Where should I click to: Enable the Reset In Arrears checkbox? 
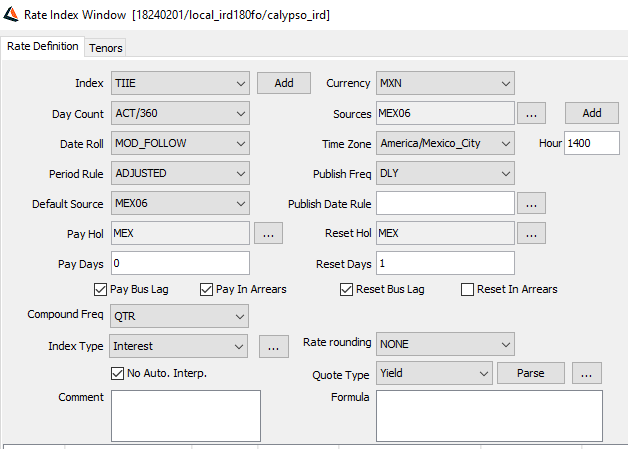[x=467, y=289]
